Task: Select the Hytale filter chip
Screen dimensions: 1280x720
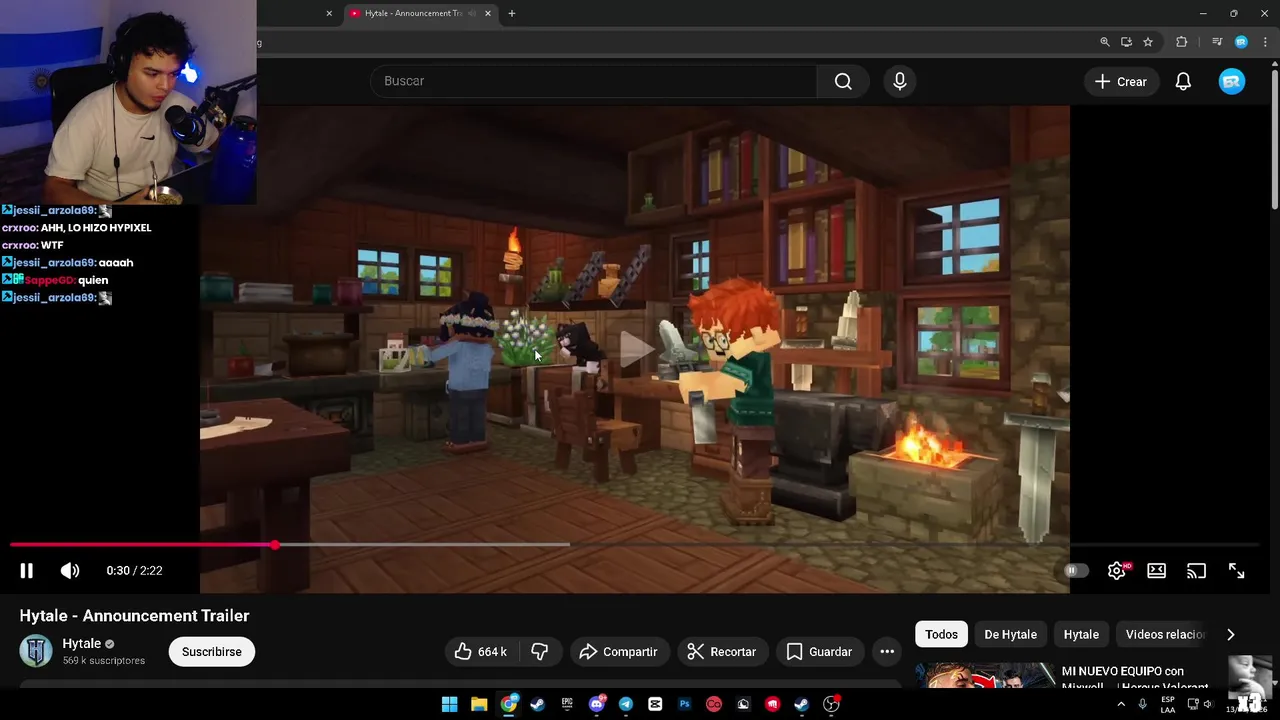Action: pos(1081,634)
